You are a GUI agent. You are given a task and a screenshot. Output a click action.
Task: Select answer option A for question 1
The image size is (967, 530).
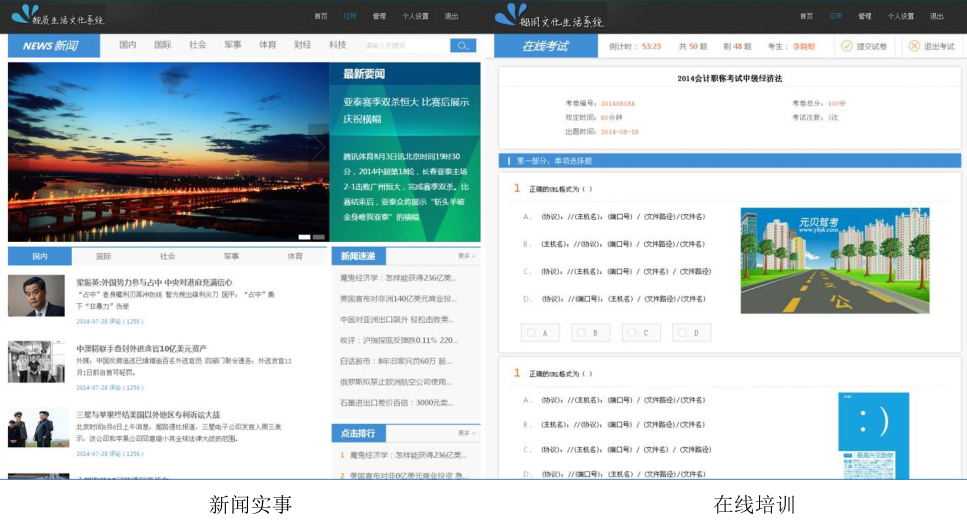point(530,333)
